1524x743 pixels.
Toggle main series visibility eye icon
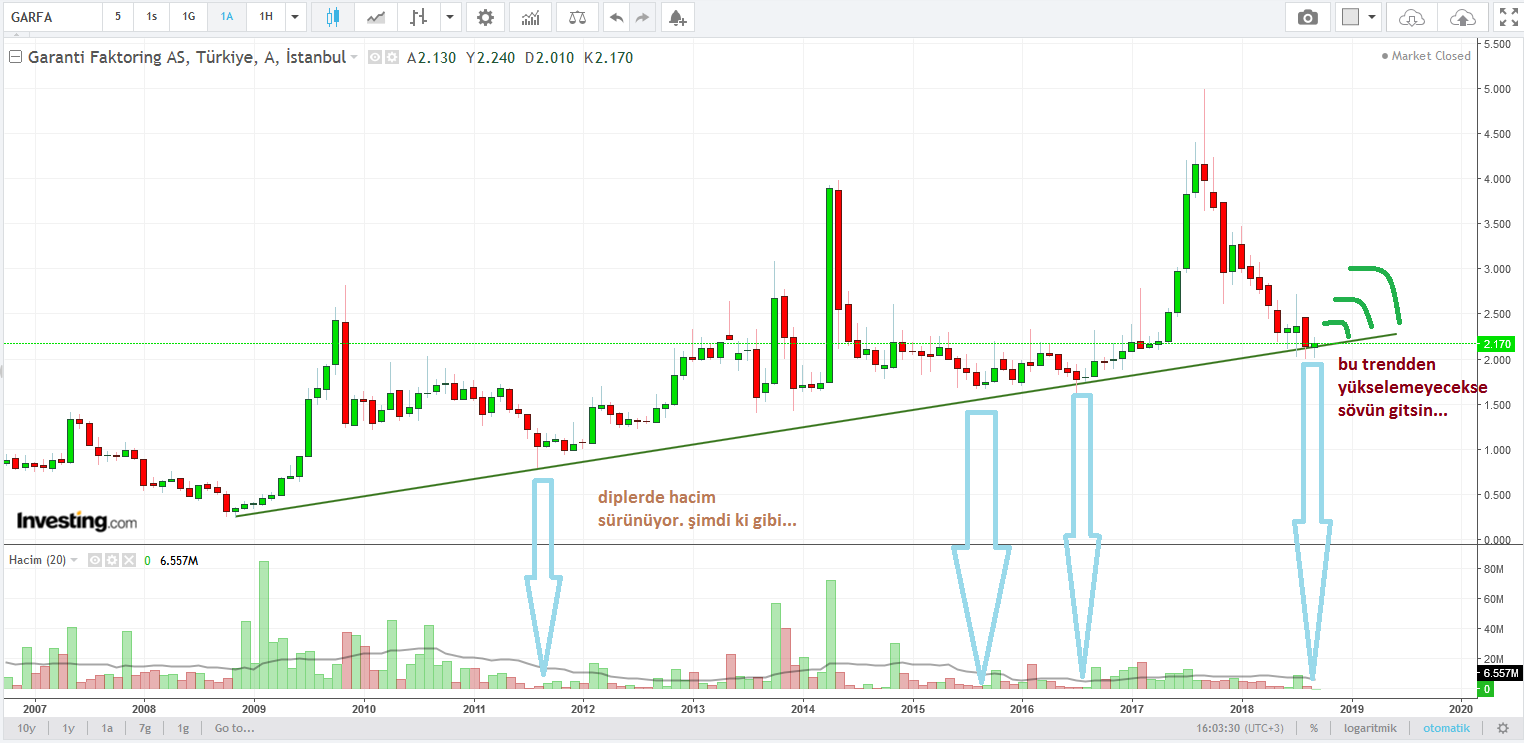[376, 57]
